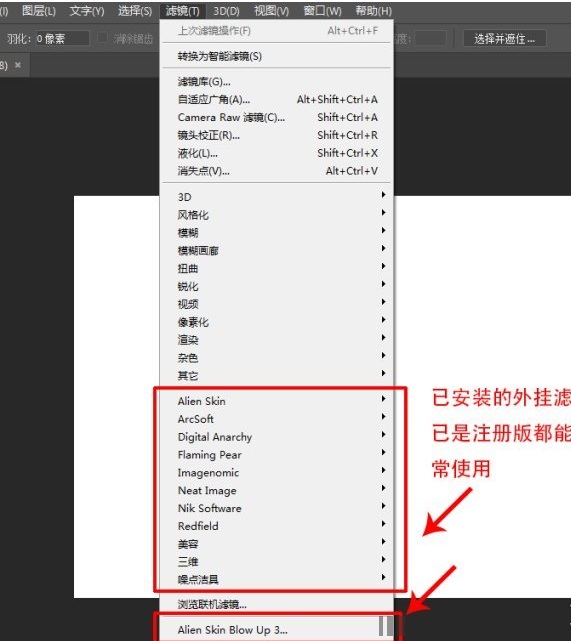Expand the 杂色 submenu
The image size is (571, 641).
coord(277,358)
